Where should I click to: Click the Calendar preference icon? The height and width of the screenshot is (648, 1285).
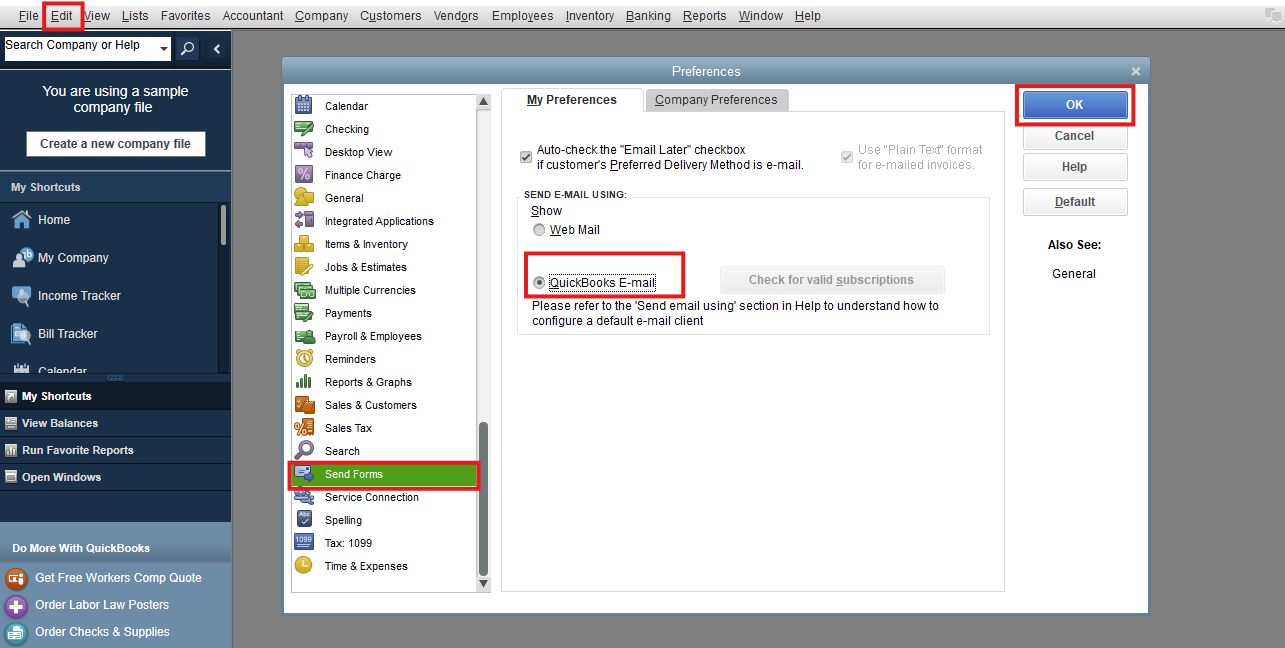pos(305,105)
